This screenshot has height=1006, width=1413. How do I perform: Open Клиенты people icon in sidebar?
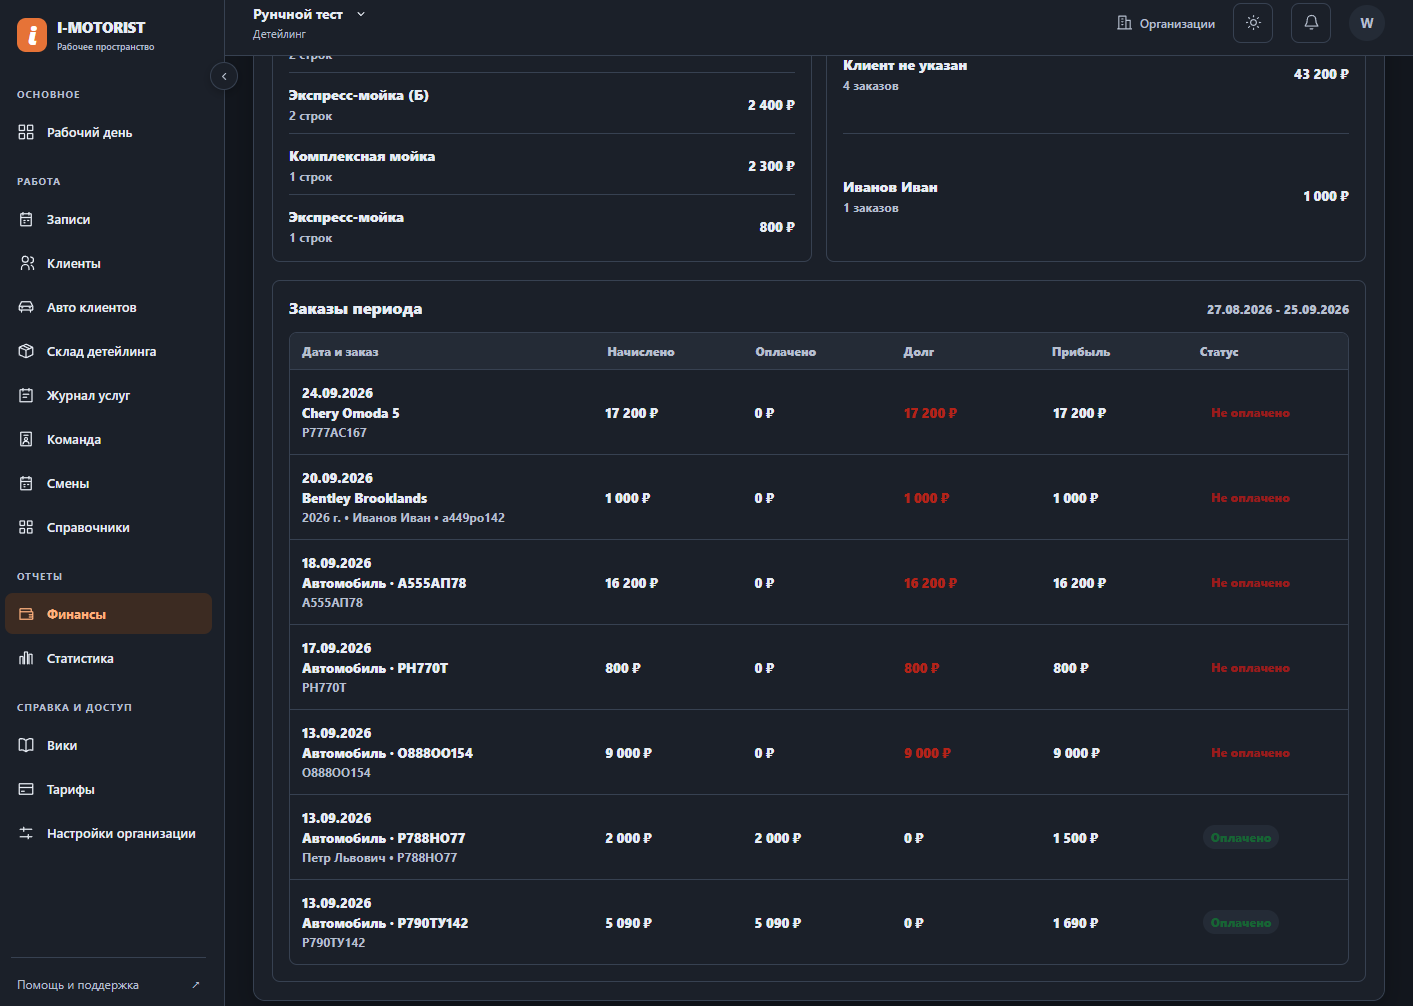click(26, 263)
